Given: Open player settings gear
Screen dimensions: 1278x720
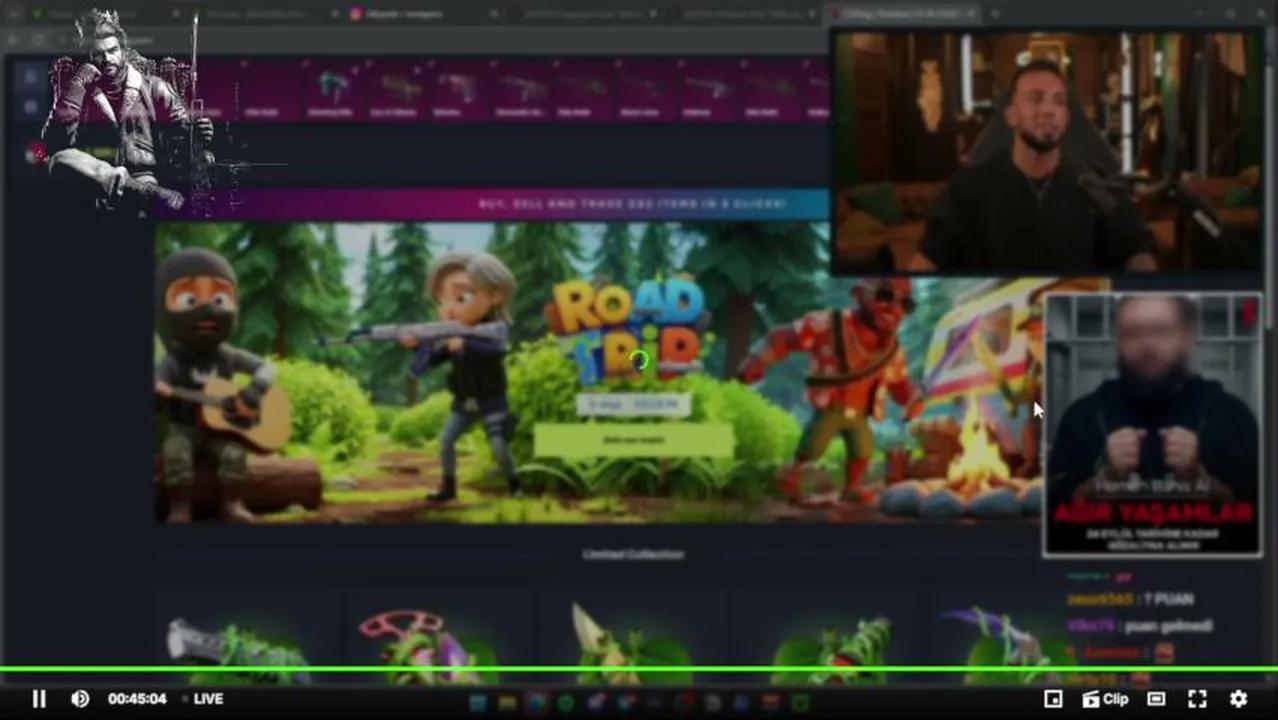Looking at the screenshot, I should pos(1238,699).
